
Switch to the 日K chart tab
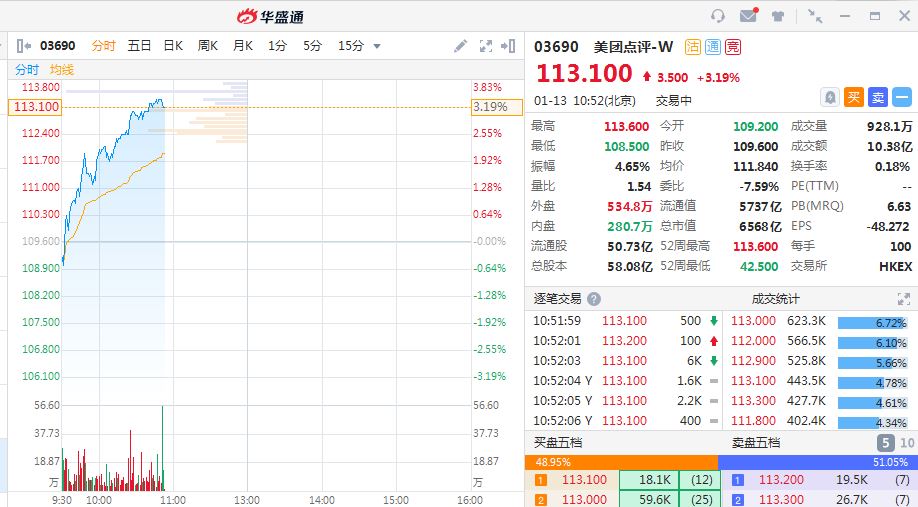[173, 46]
